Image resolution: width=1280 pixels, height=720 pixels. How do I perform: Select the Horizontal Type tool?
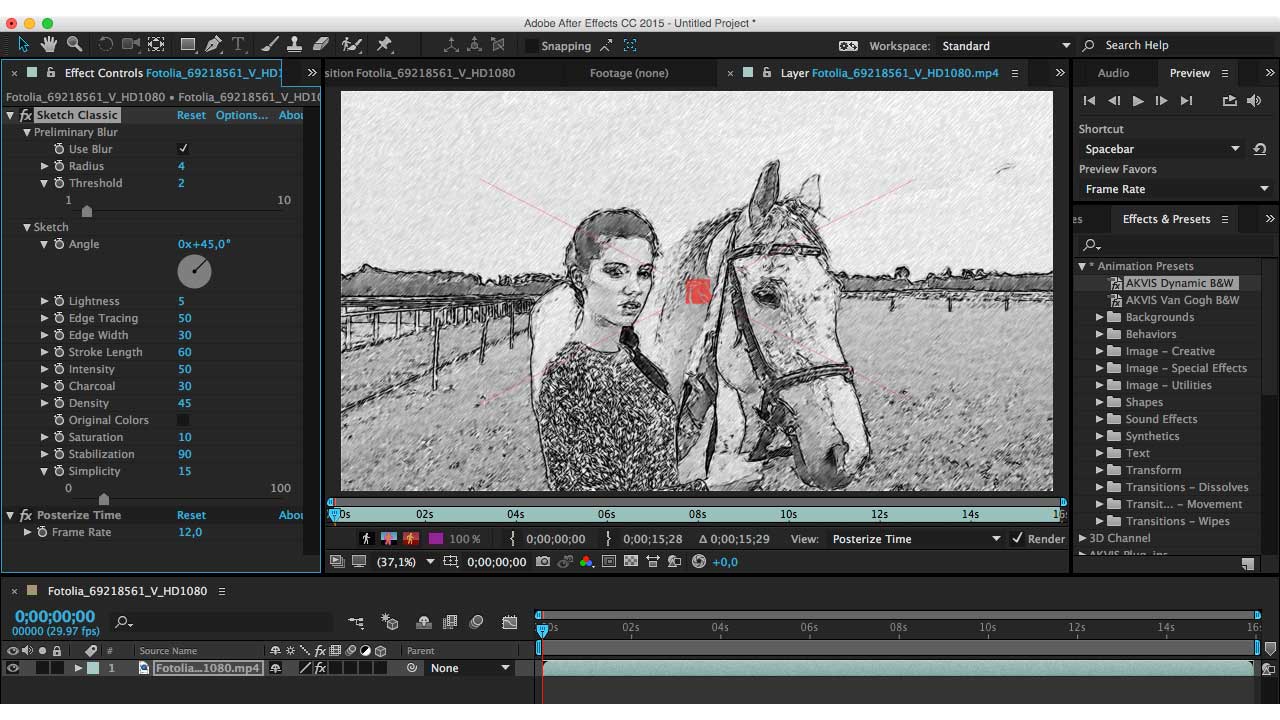point(239,45)
